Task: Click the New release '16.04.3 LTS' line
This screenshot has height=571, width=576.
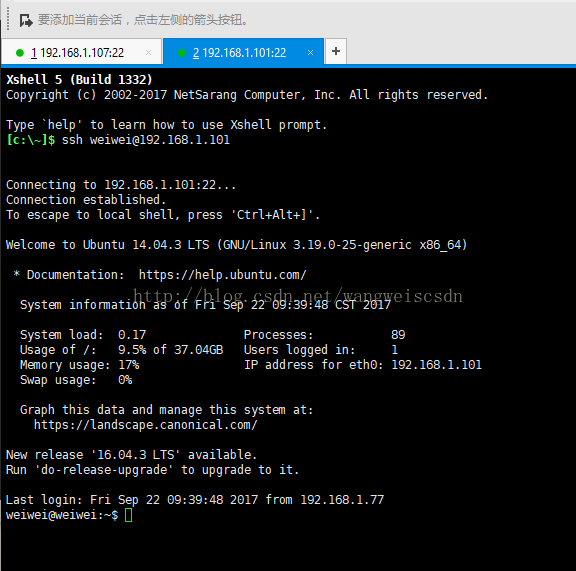Action: (x=132, y=455)
